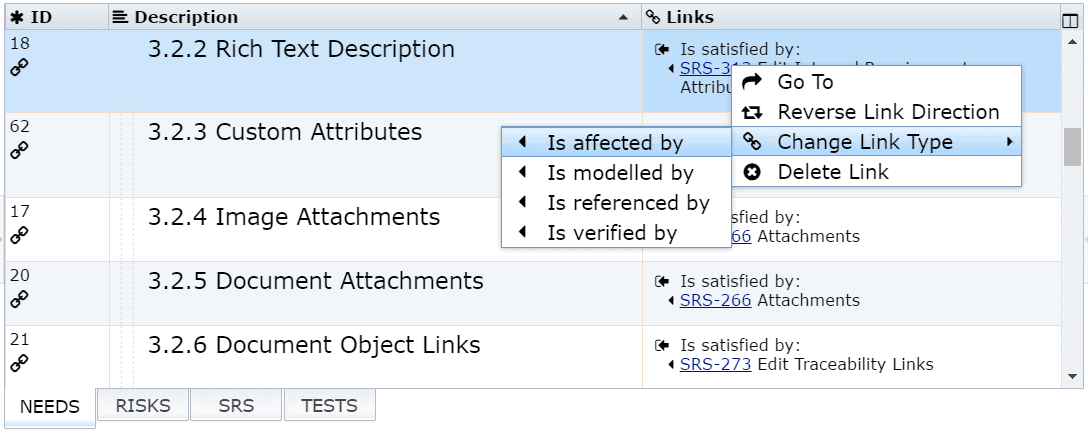Switch to the SRS tab

236,405
